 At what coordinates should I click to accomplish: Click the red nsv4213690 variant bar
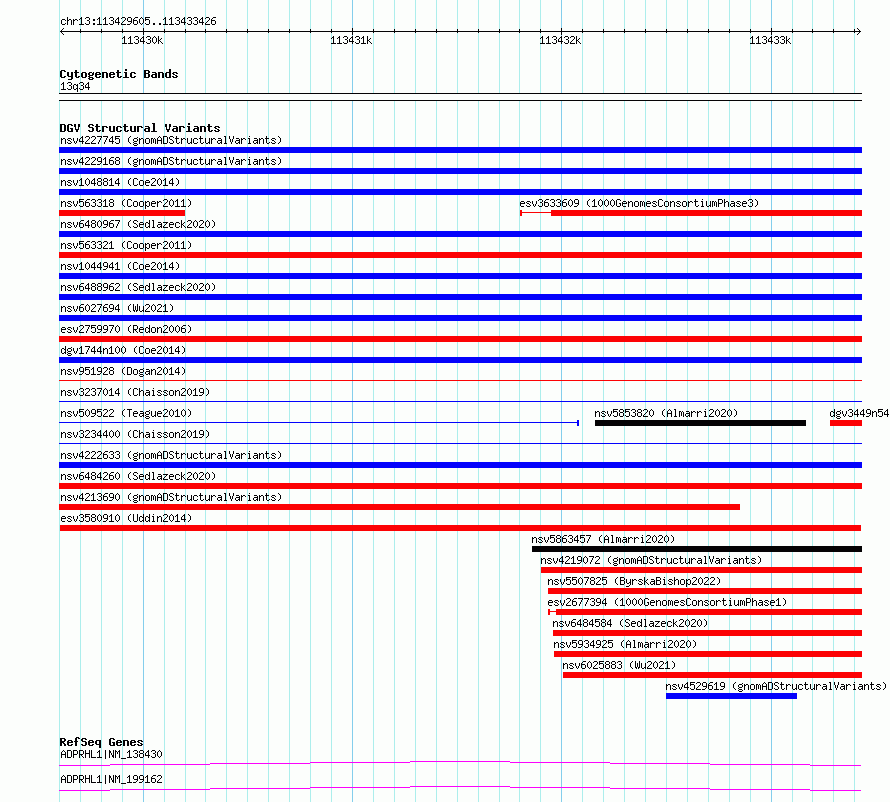tap(400, 507)
